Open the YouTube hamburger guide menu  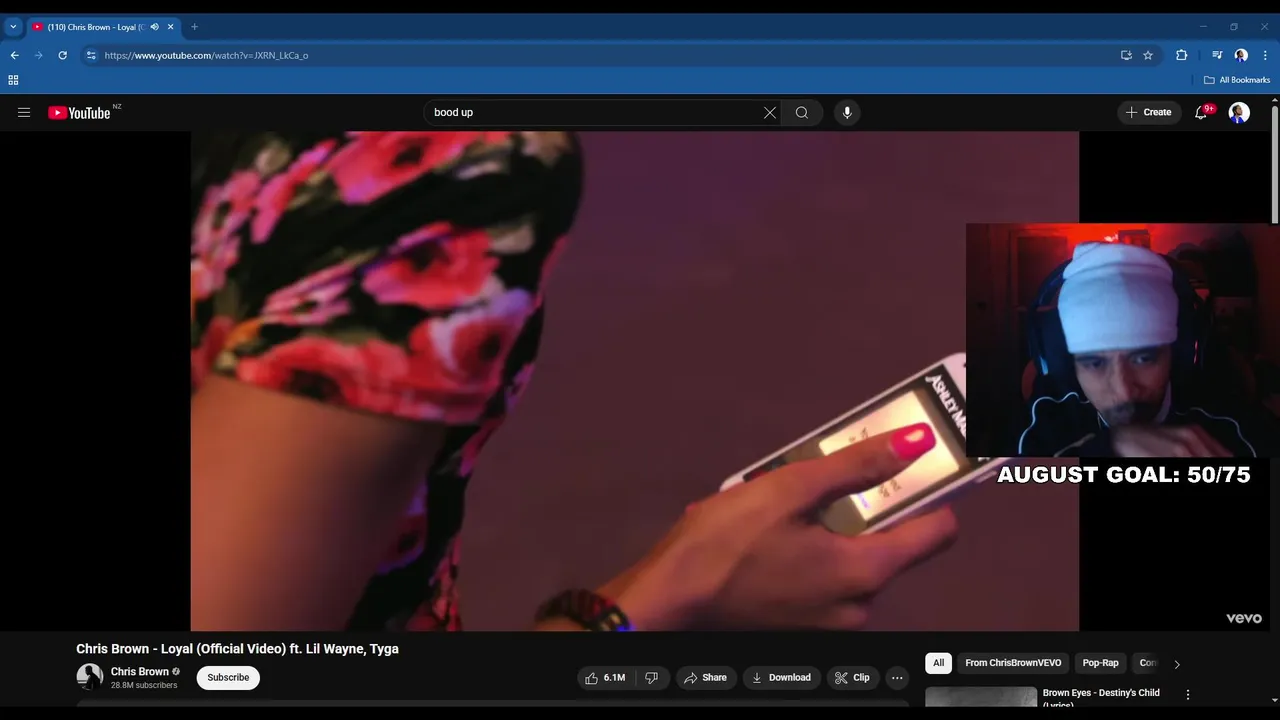click(24, 113)
